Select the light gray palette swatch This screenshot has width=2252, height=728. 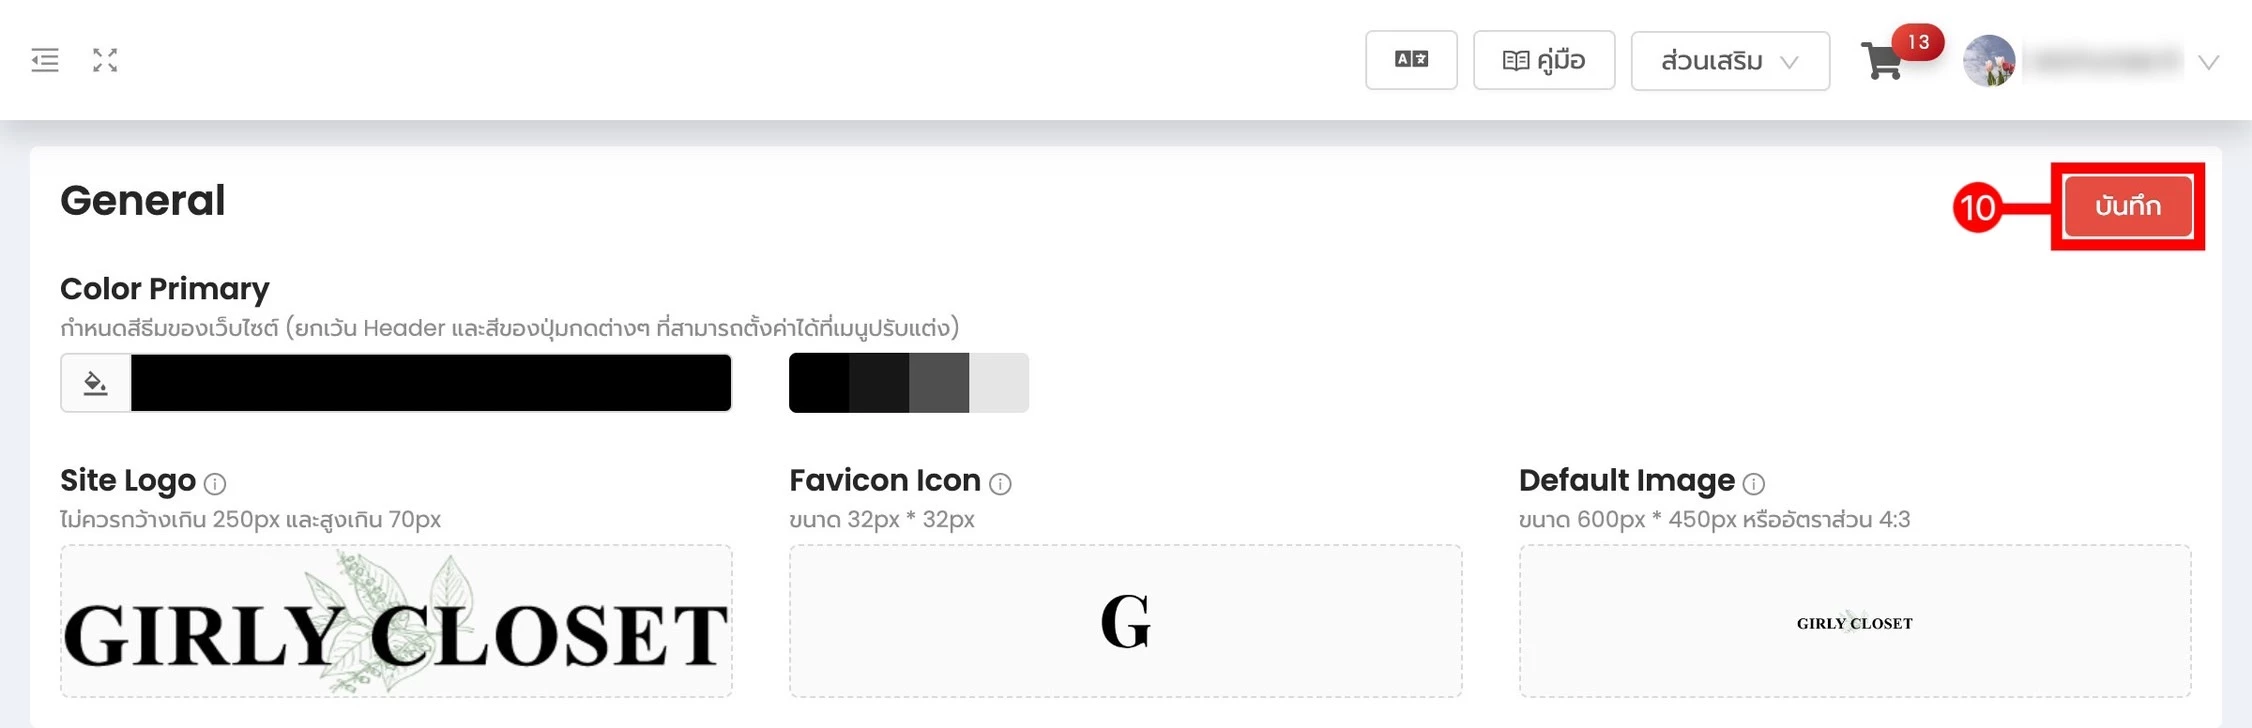(999, 382)
